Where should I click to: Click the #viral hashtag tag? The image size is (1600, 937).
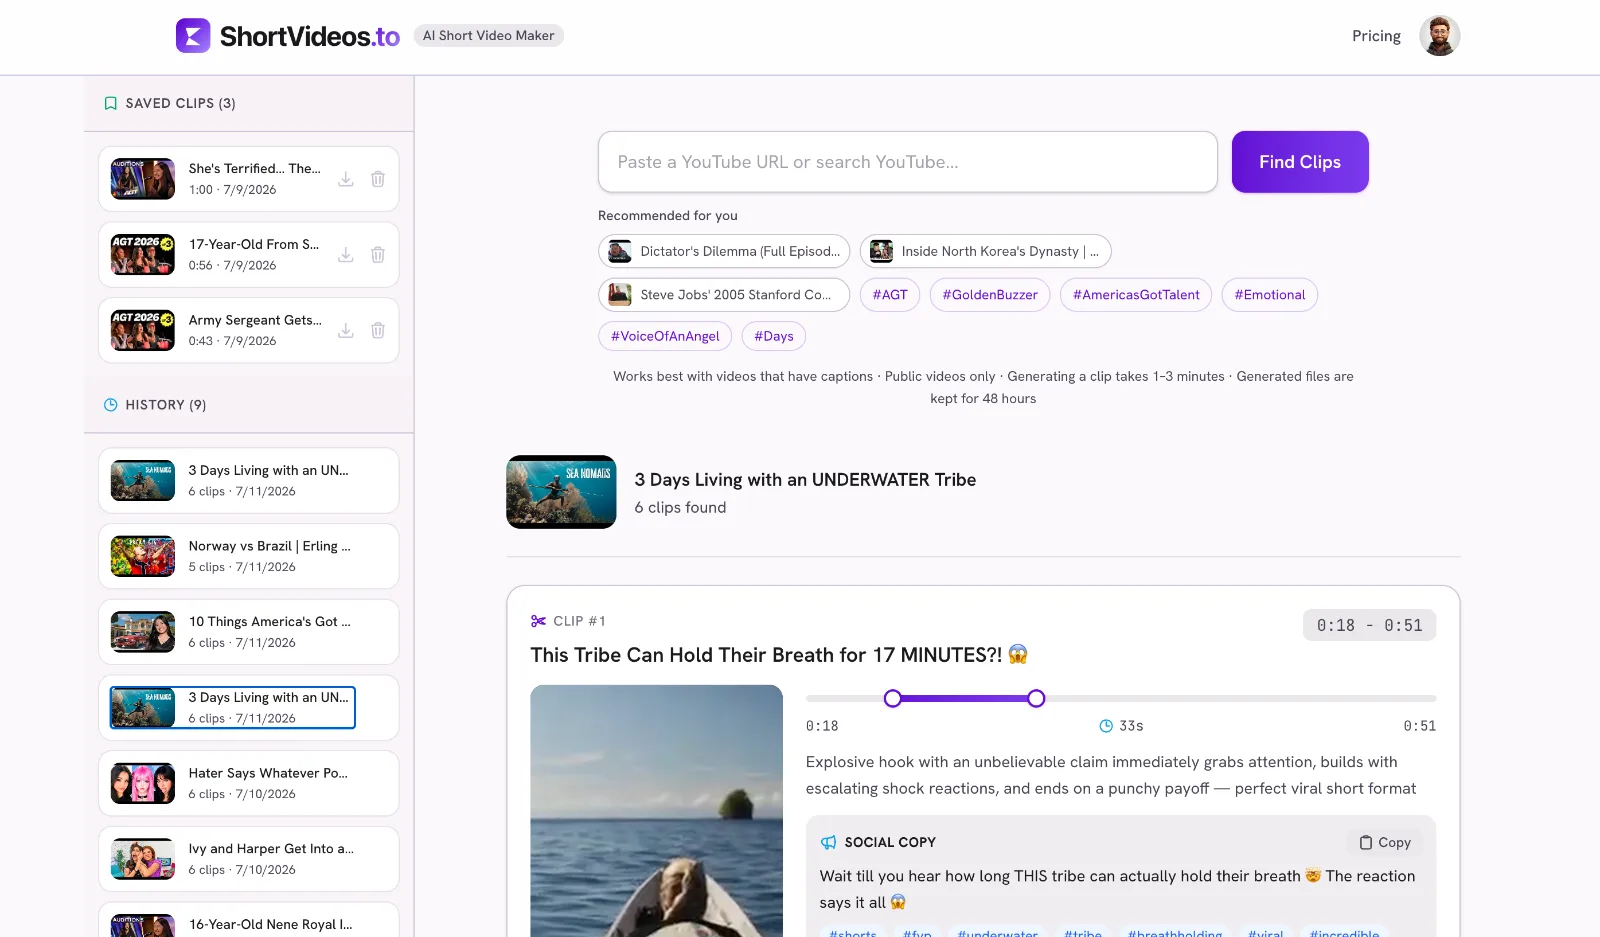(1266, 932)
